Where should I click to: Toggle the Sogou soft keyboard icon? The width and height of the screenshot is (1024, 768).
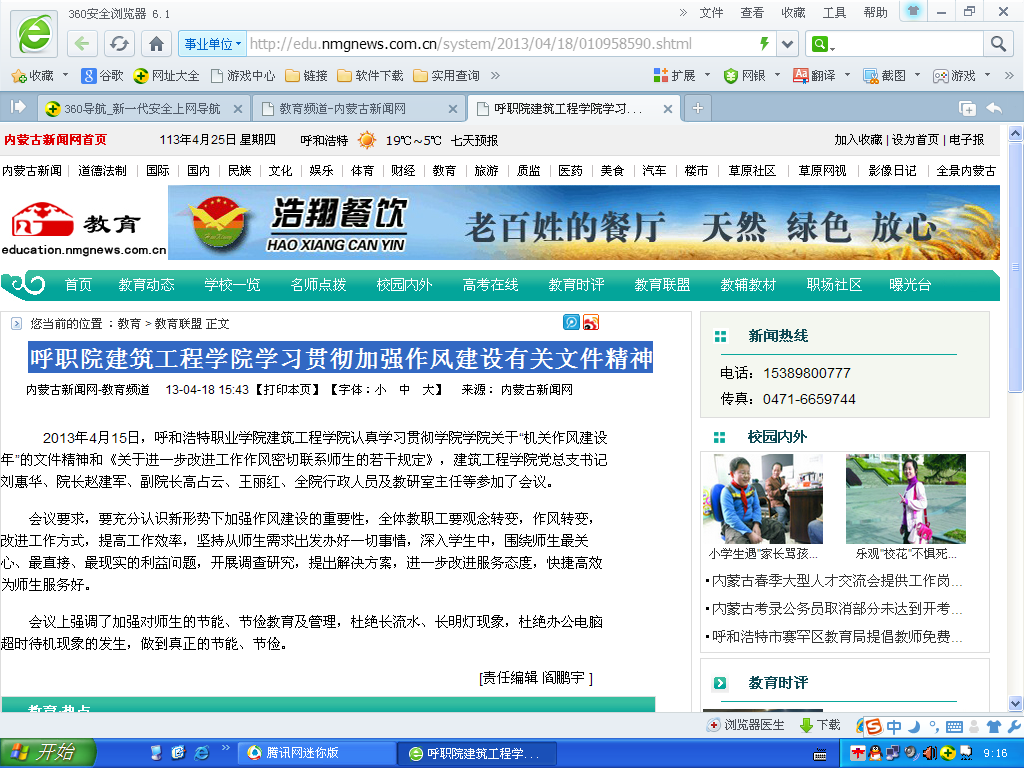pyautogui.click(x=953, y=727)
